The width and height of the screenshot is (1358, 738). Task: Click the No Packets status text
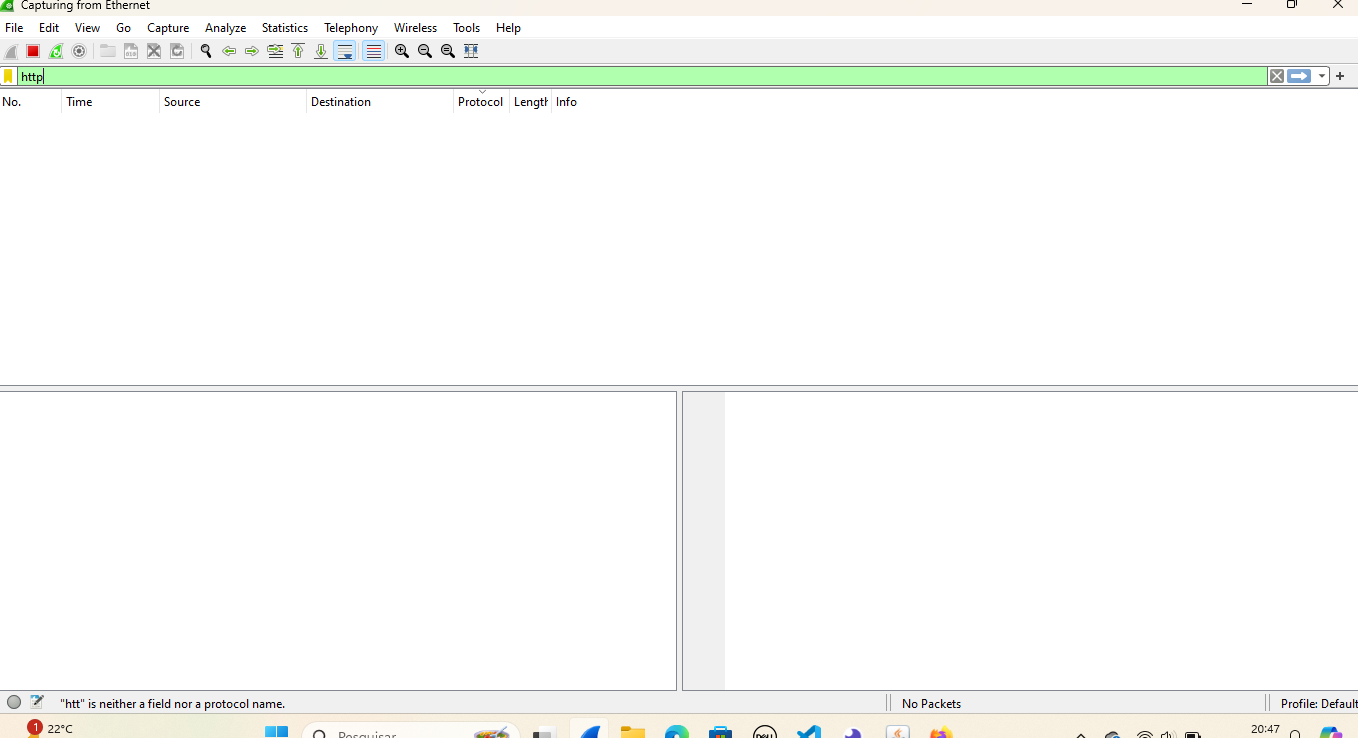931,704
